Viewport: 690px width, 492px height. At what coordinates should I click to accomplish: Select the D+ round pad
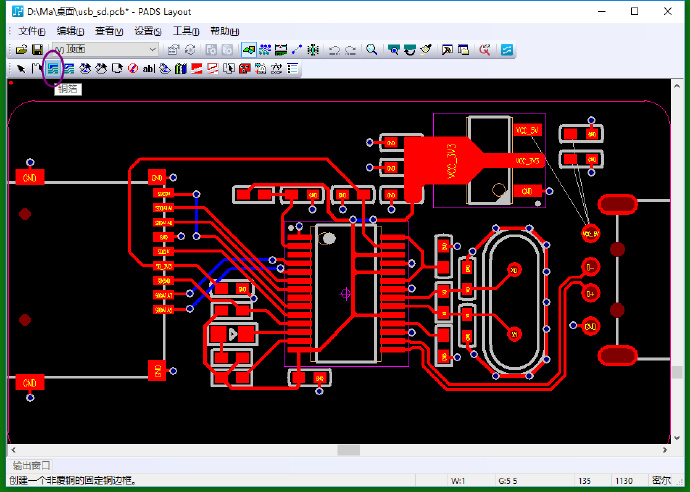(590, 294)
